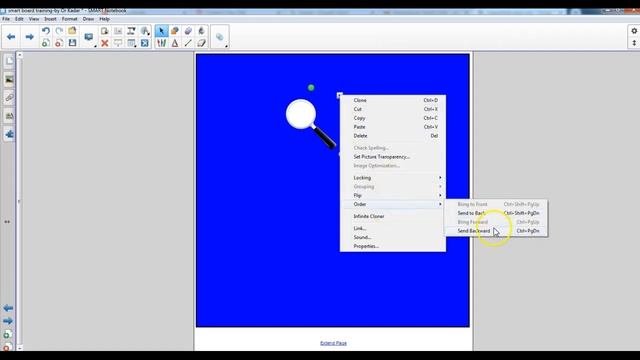The image size is (640, 360).
Task: Open the Add-ons puzzle piece sidebar tab
Action: tap(9, 134)
